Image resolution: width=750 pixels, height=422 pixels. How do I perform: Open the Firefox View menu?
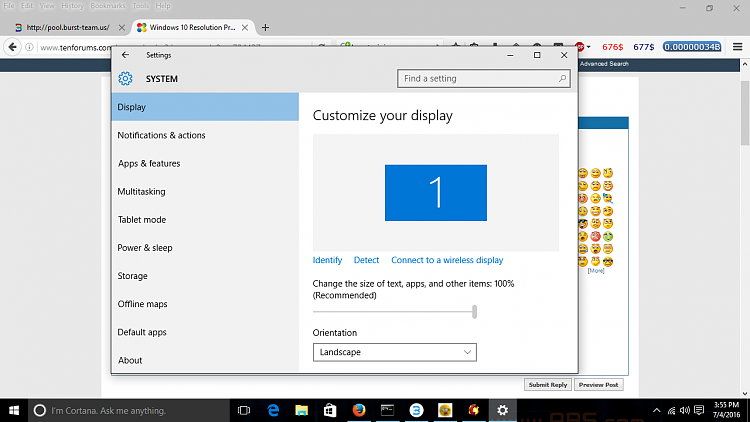[47, 6]
